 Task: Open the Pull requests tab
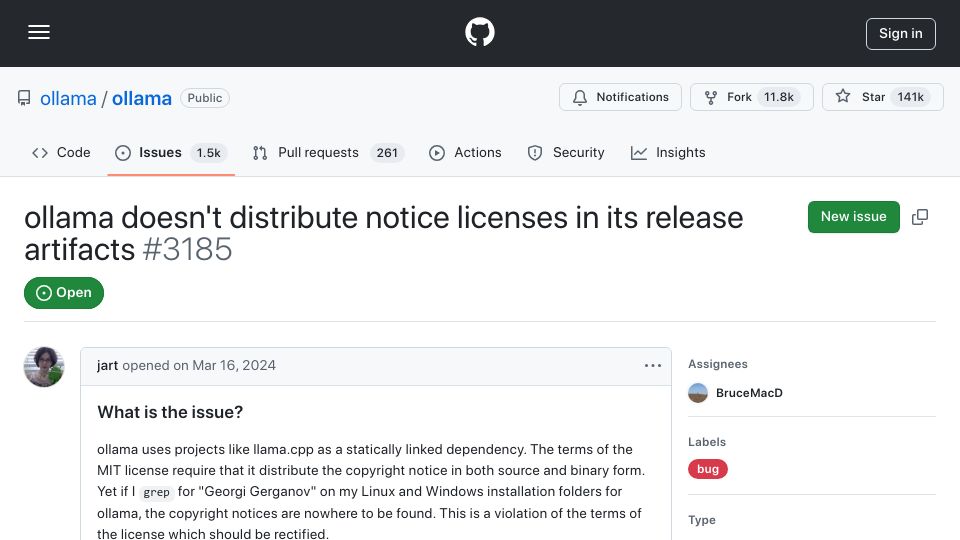point(328,152)
